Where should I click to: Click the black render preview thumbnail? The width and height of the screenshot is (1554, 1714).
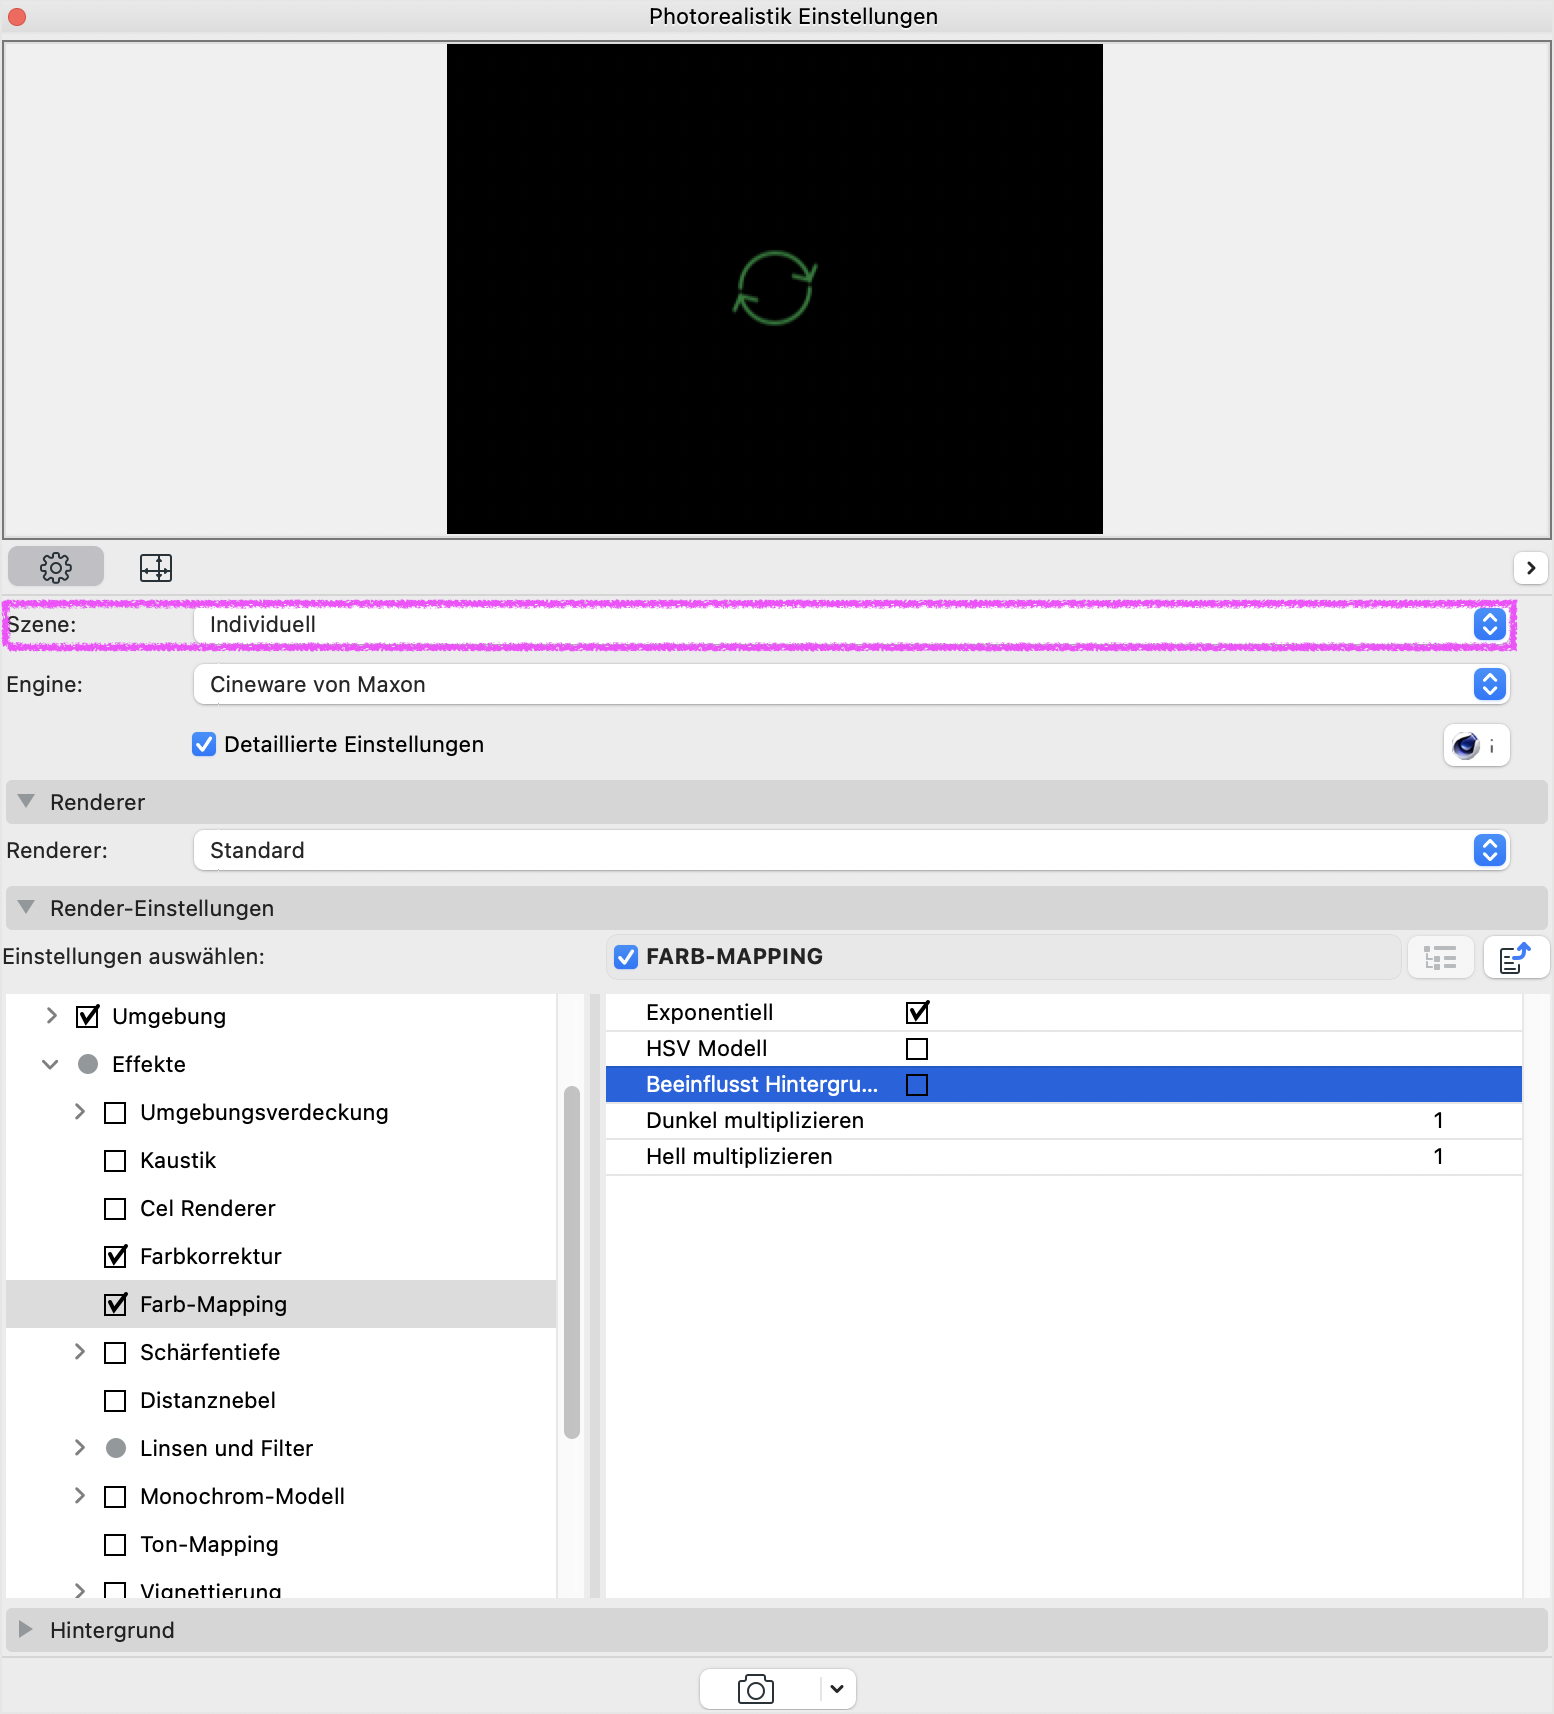(775, 289)
